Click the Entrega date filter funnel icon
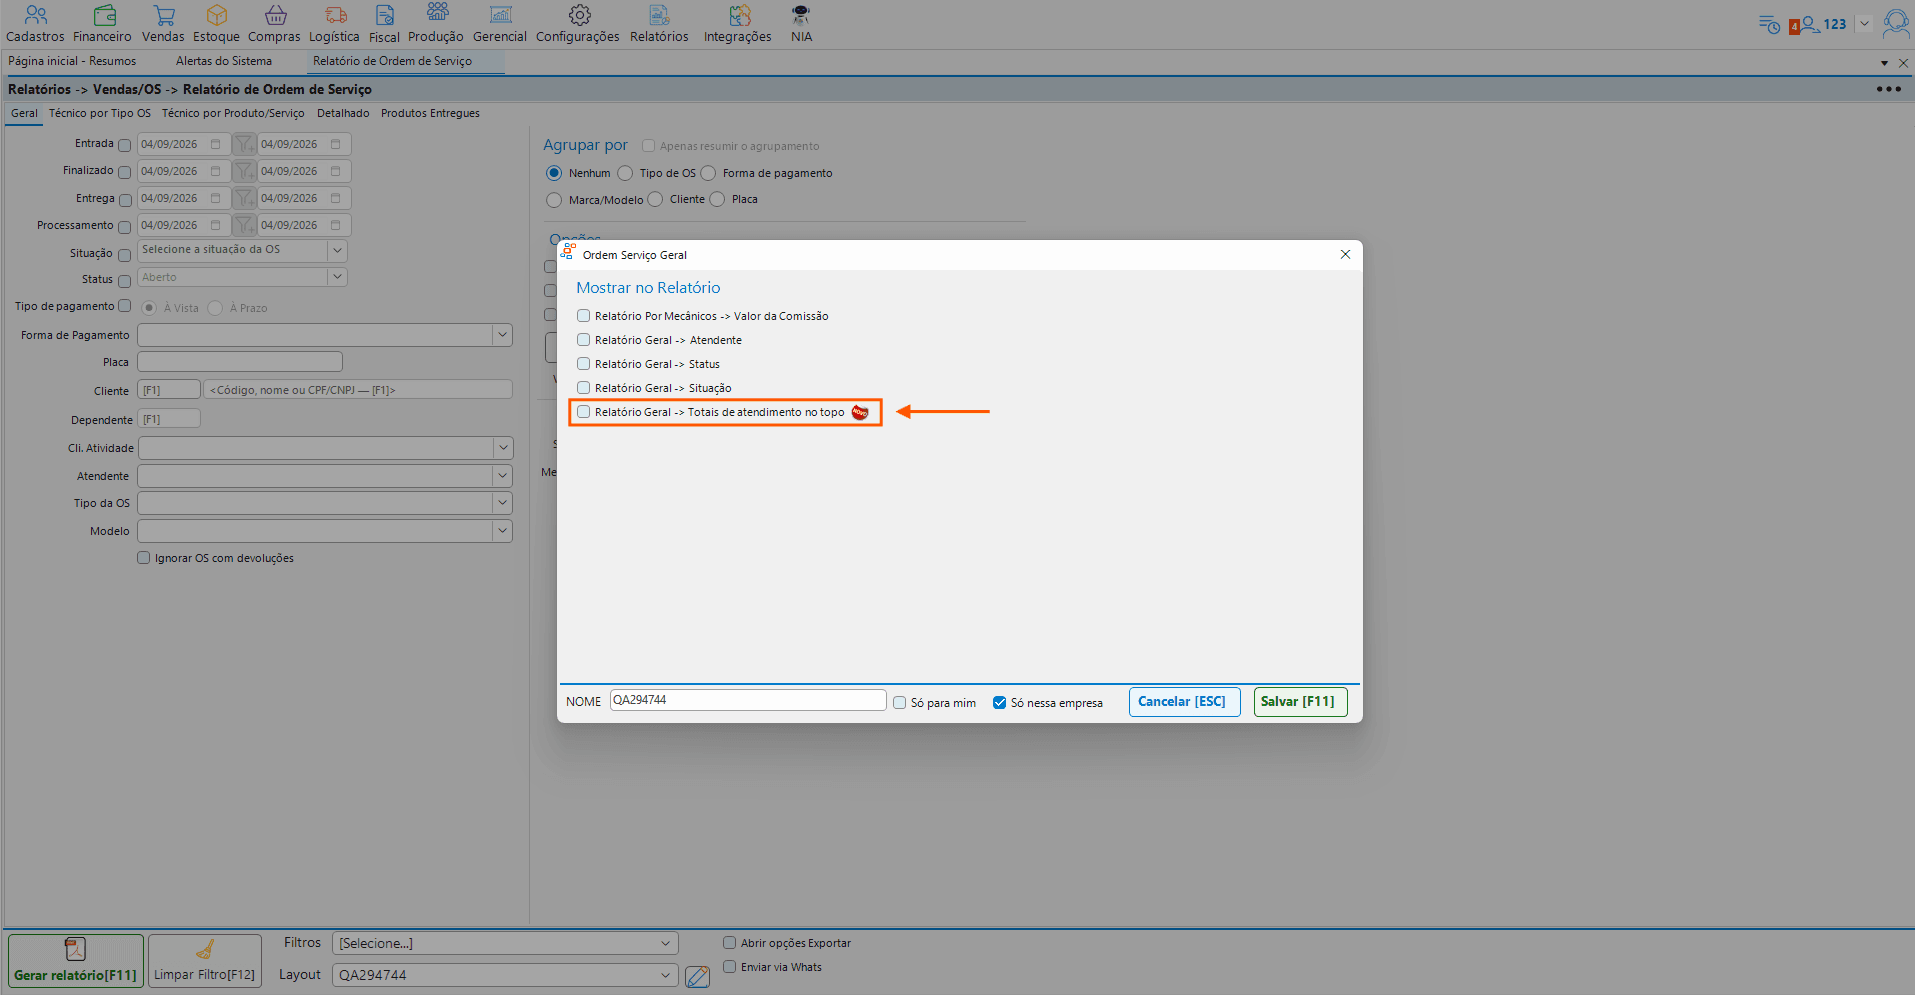This screenshot has height=995, width=1915. [245, 198]
